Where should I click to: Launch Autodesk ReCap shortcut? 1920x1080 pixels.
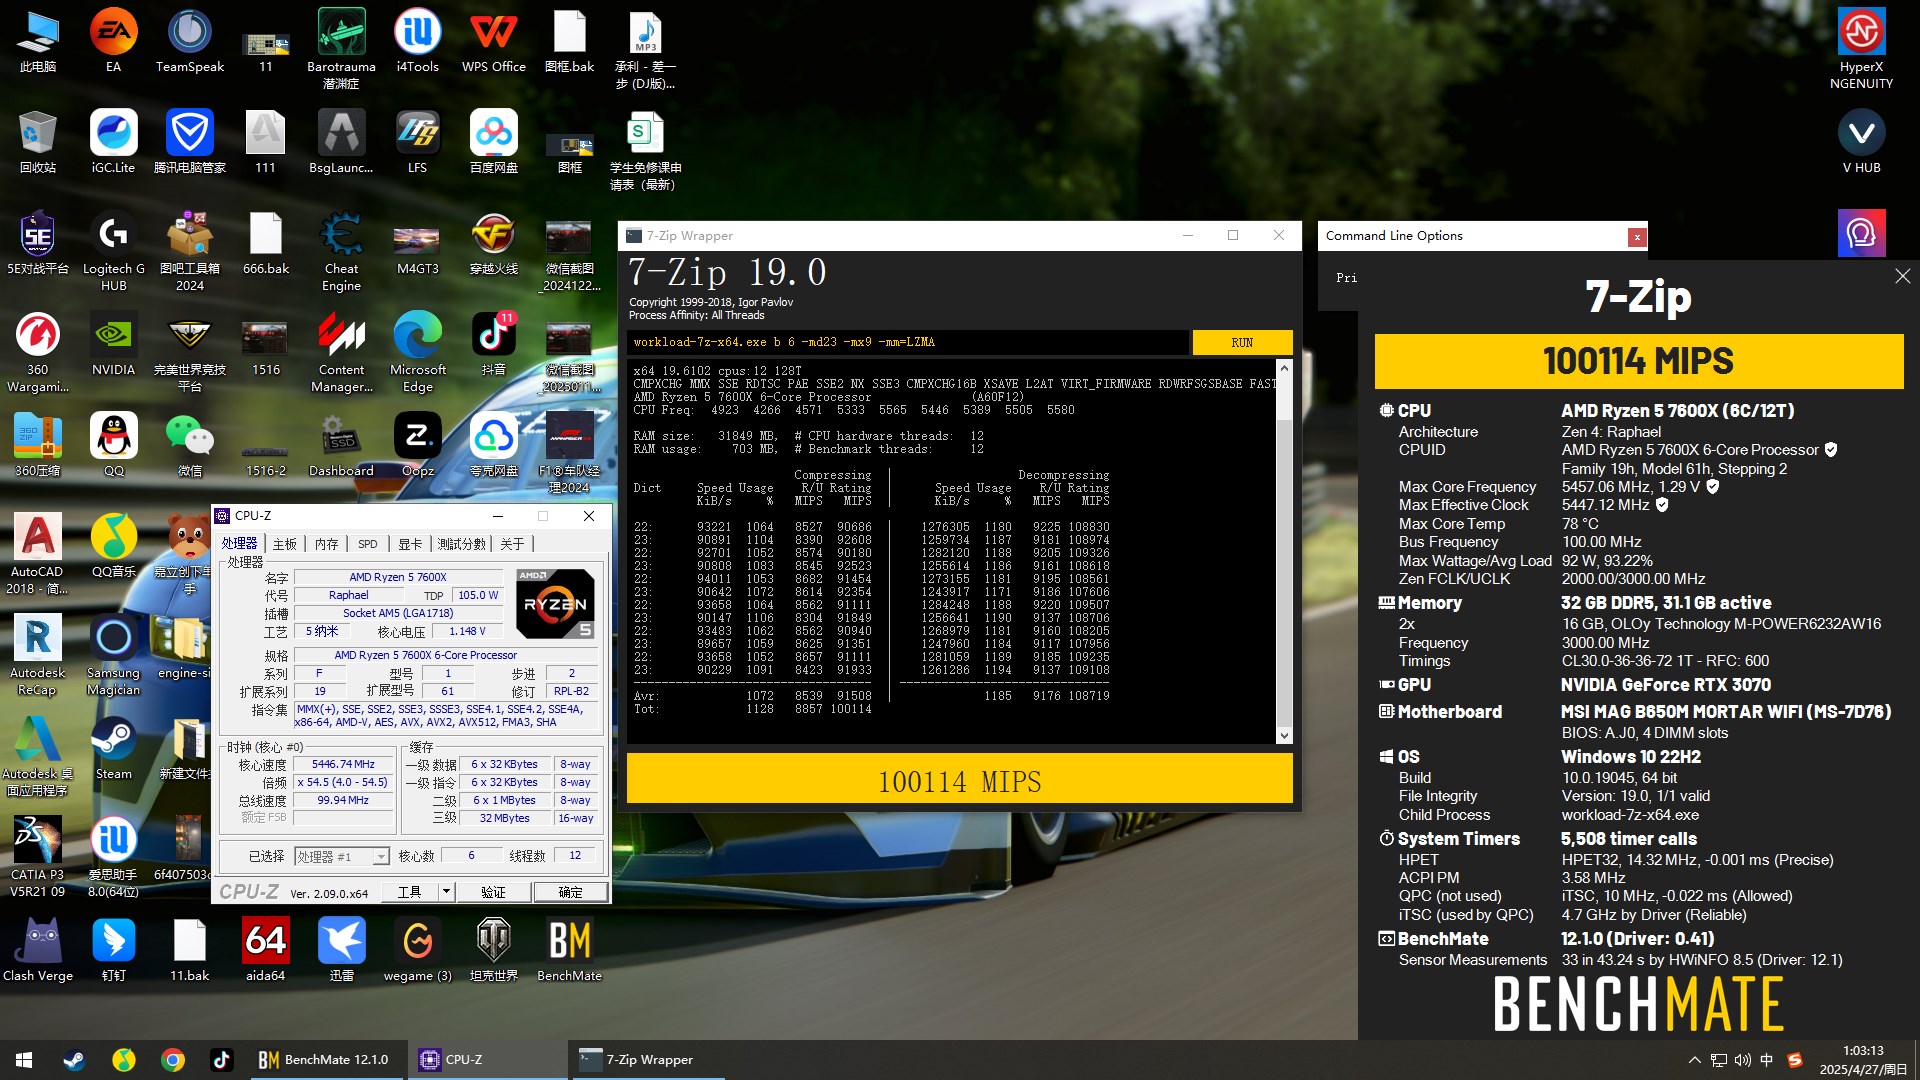pos(37,655)
